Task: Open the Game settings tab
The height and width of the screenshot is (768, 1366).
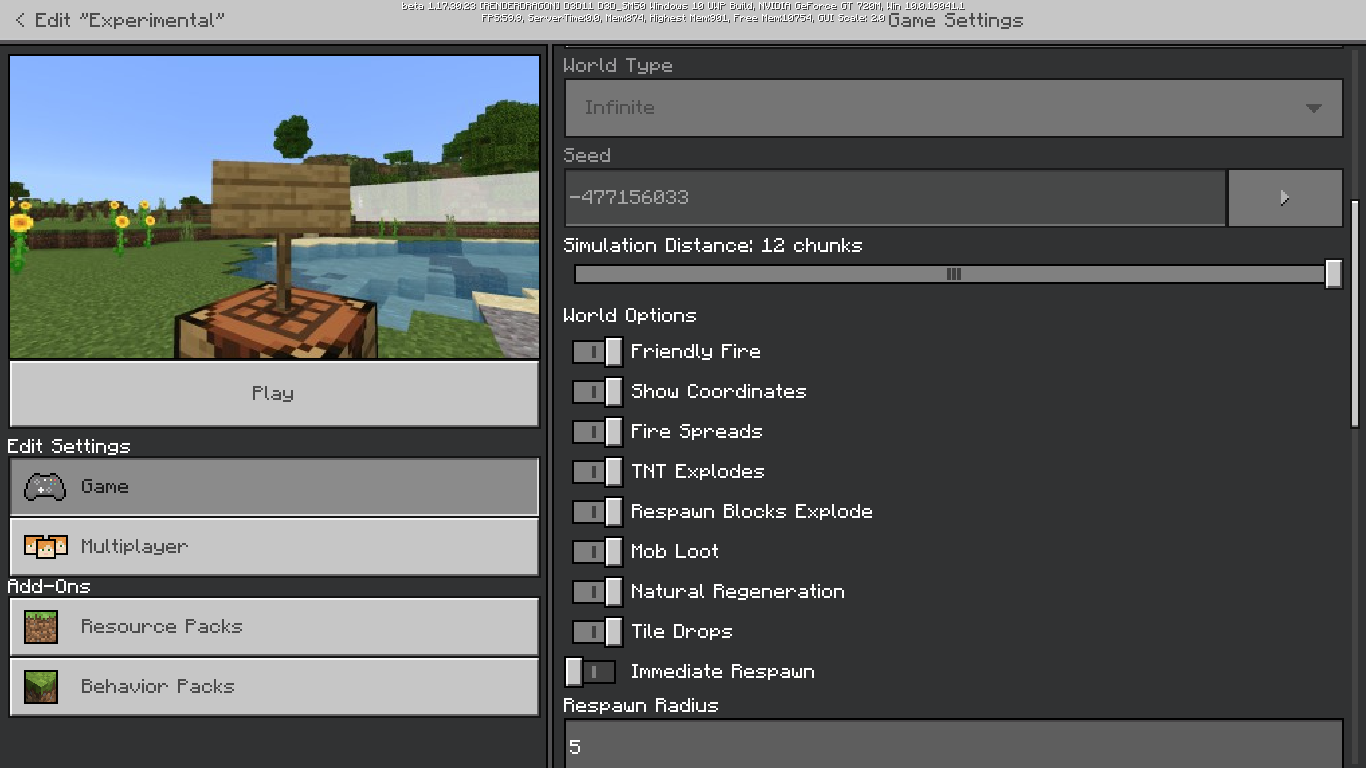Action: point(274,487)
